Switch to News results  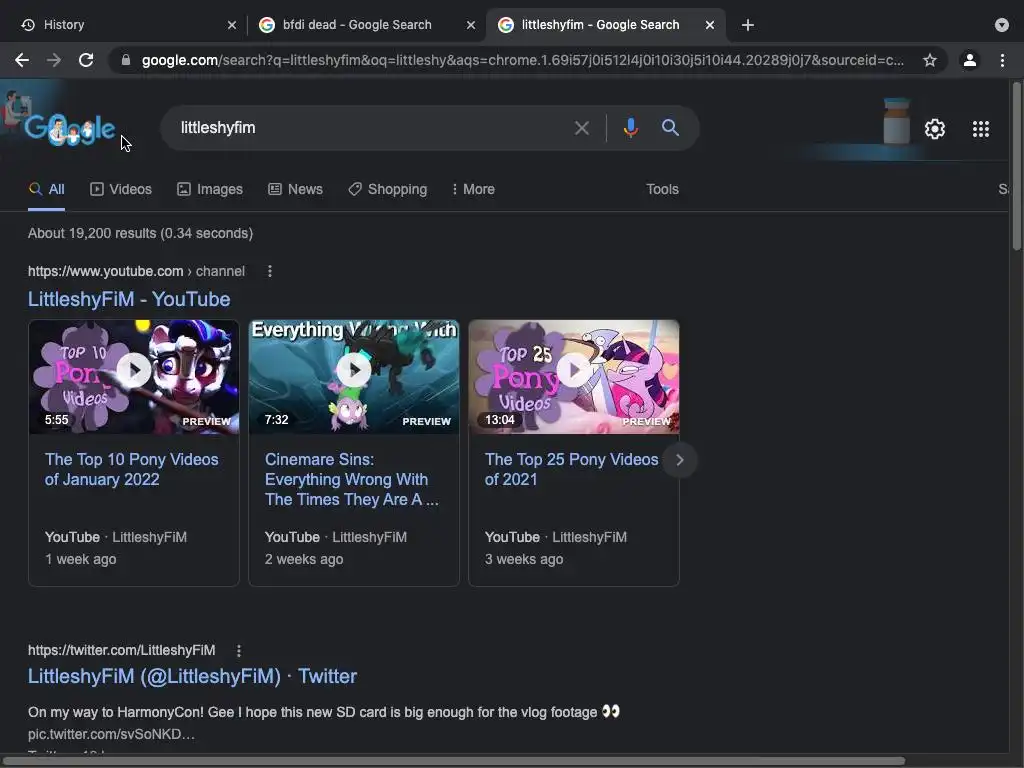[295, 189]
